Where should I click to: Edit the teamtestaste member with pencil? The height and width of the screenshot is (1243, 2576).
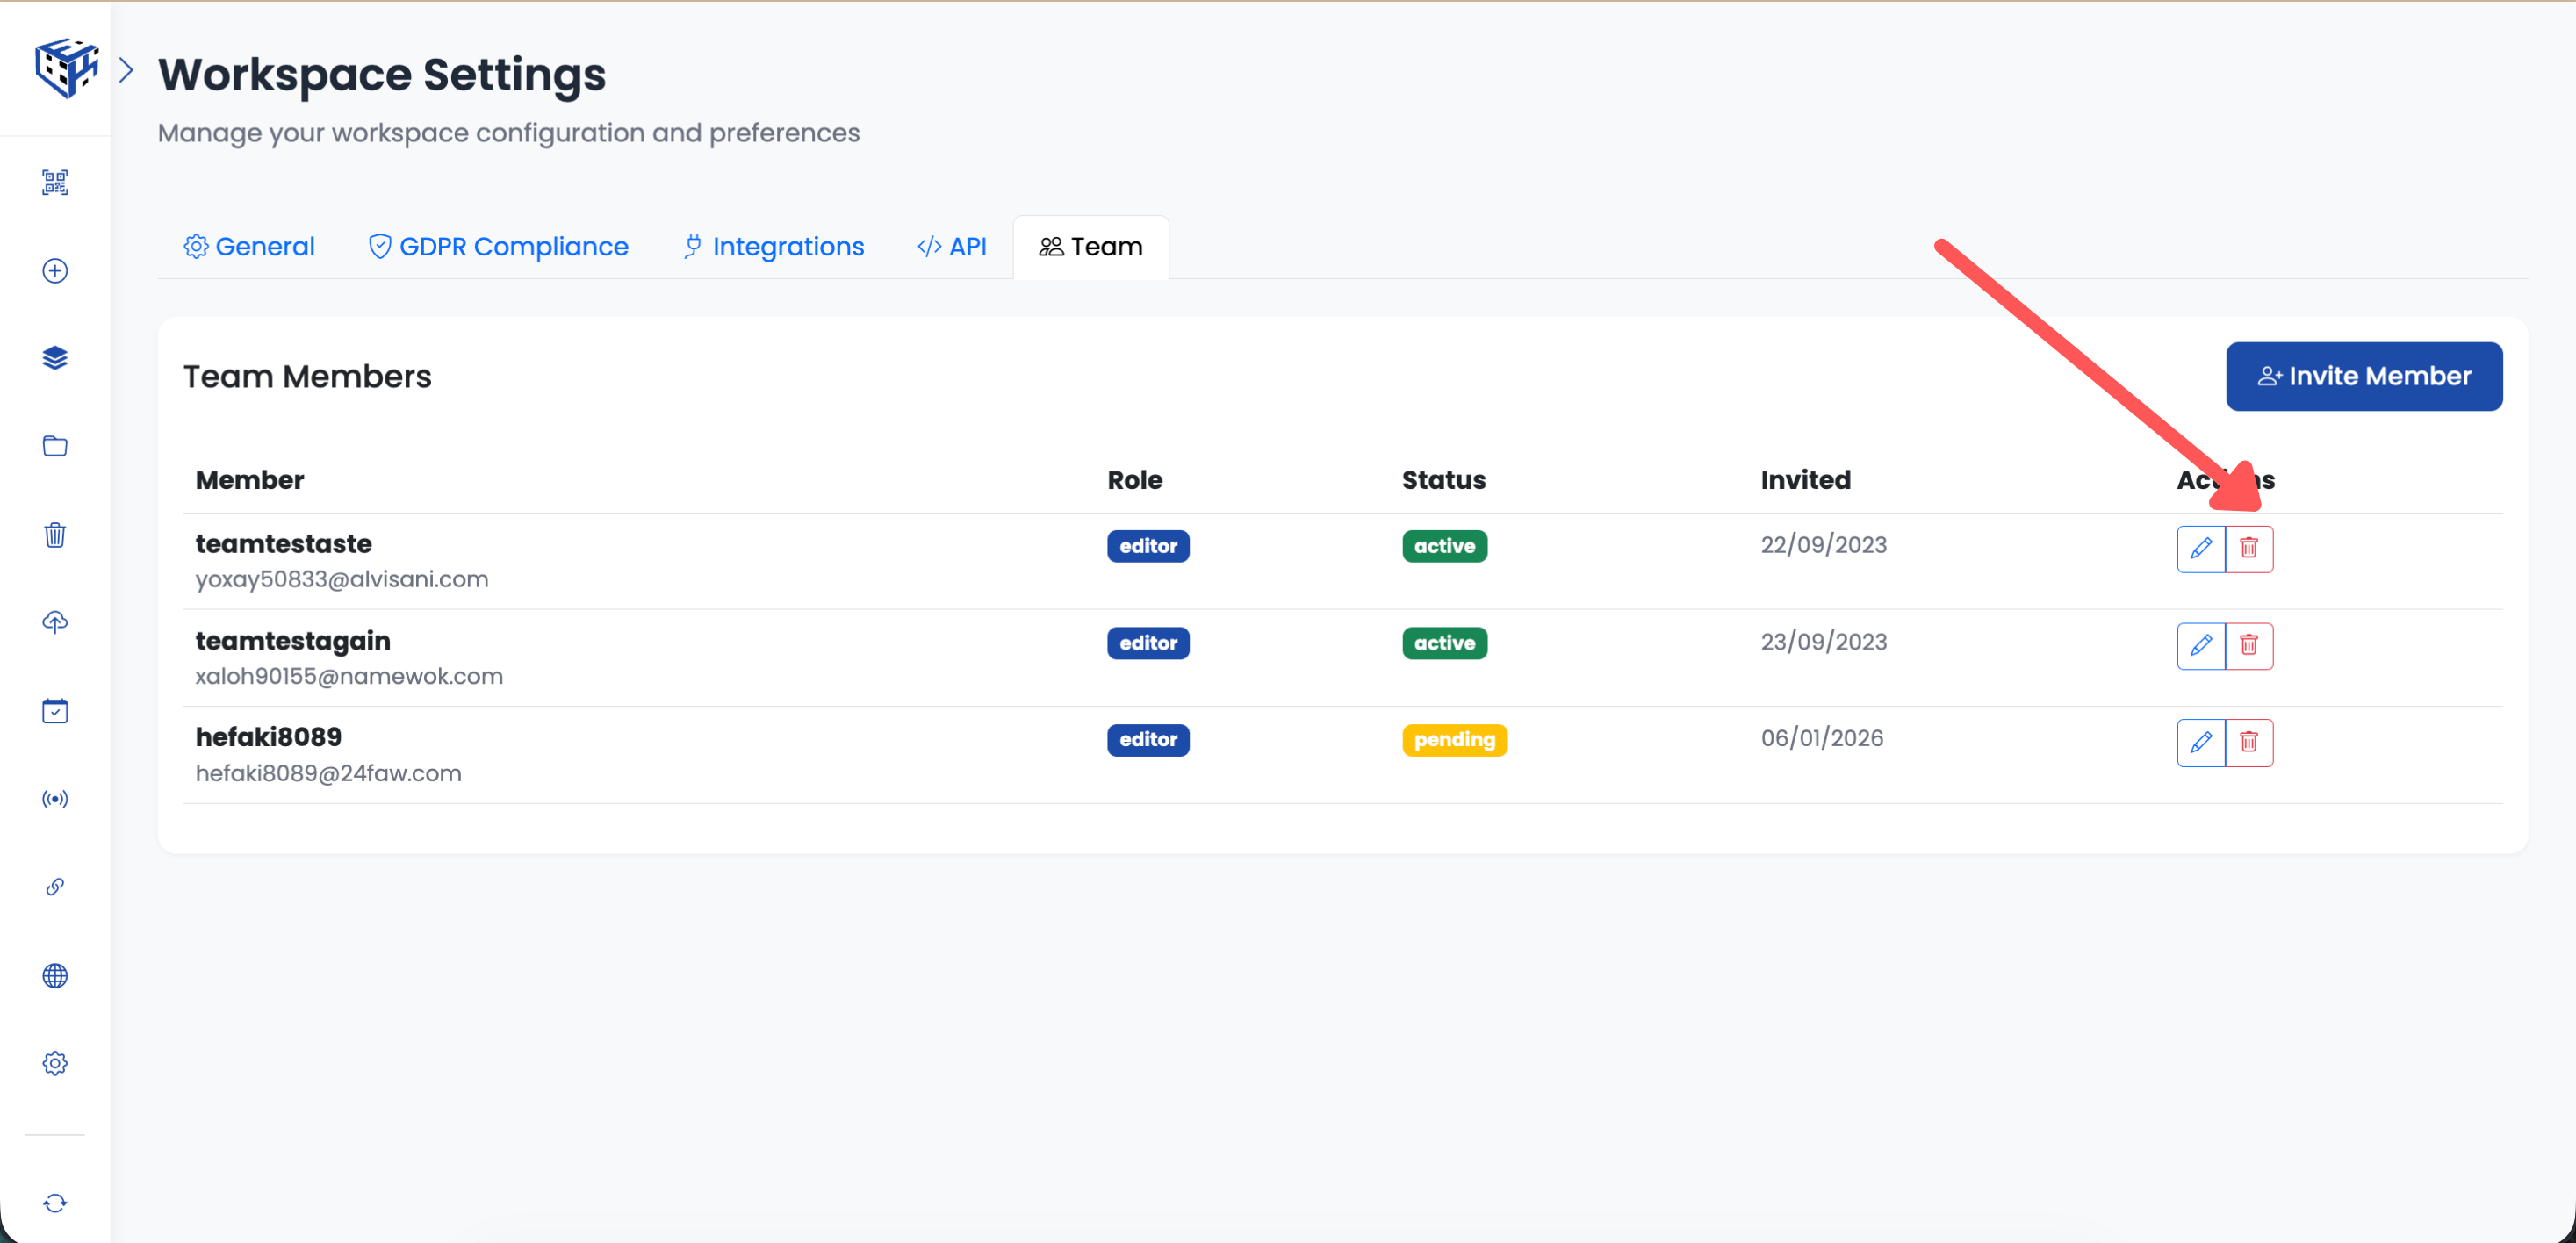pyautogui.click(x=2200, y=548)
